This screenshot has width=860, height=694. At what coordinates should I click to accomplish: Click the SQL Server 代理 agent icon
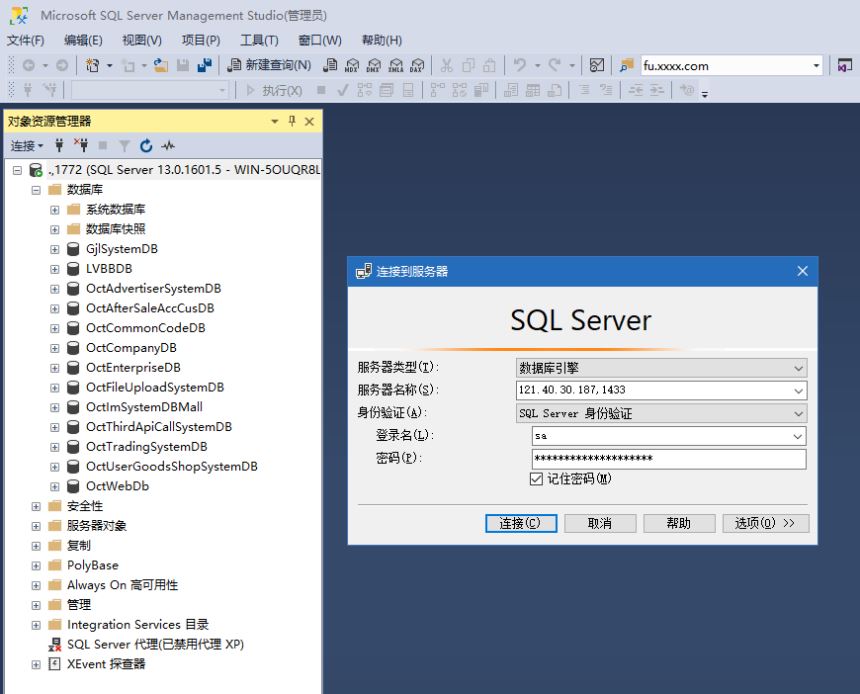click(55, 644)
